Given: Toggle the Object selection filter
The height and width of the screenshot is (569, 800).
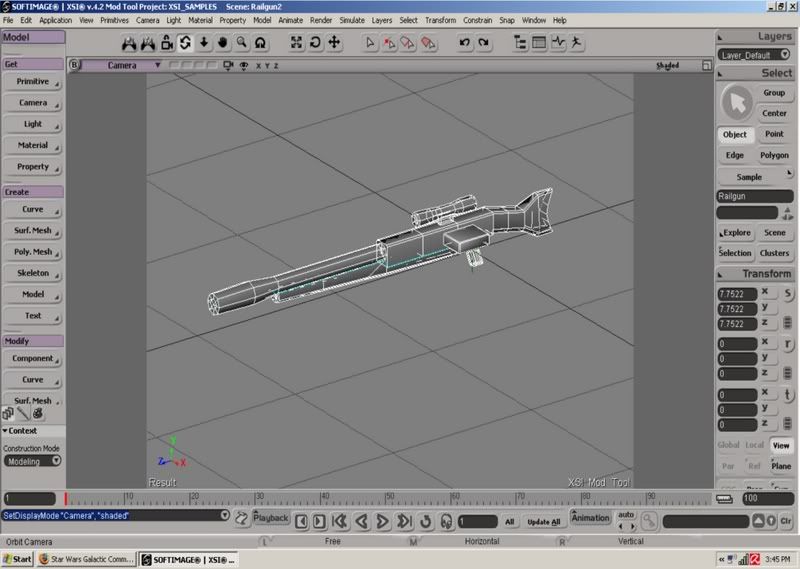Looking at the screenshot, I should point(734,134).
